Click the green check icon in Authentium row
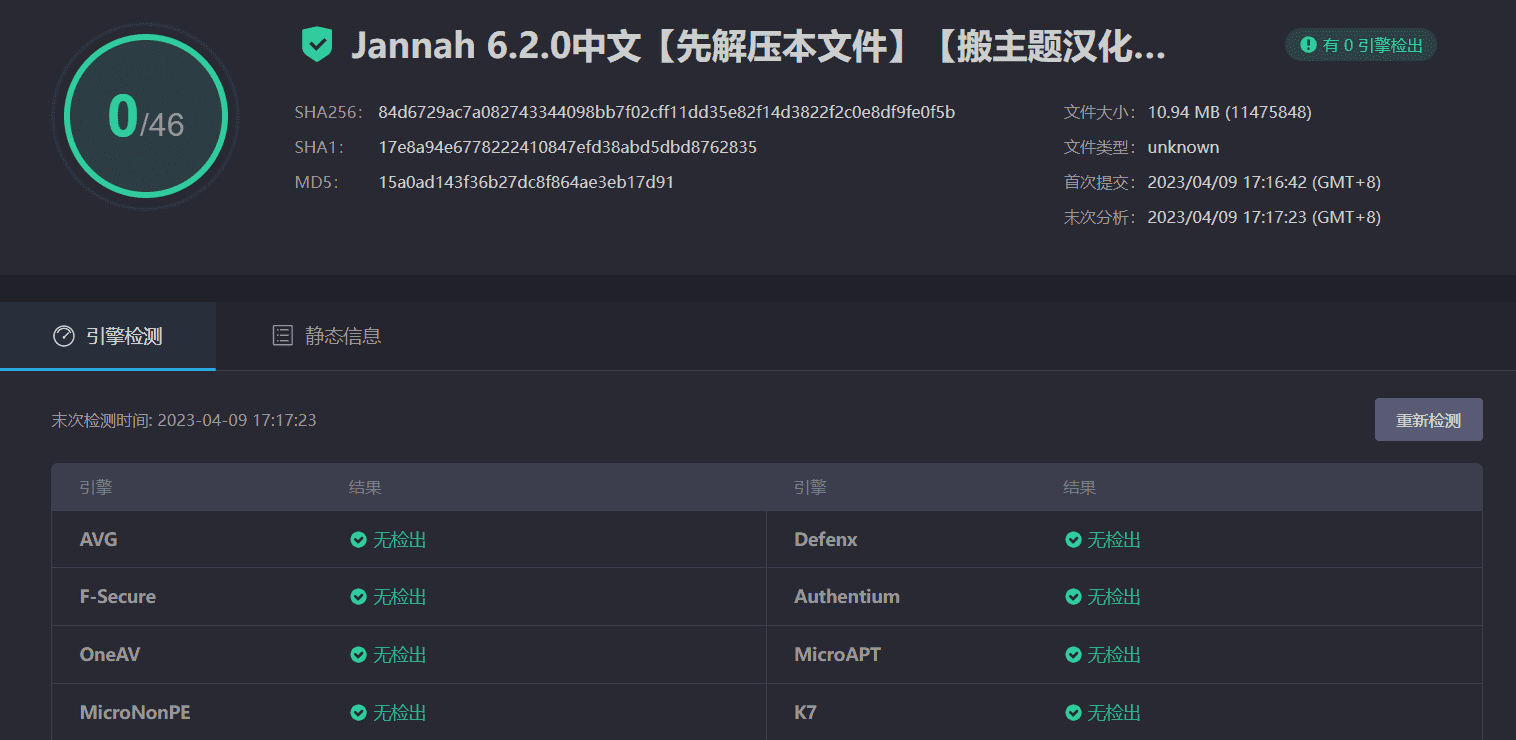Image resolution: width=1516 pixels, height=740 pixels. point(1073,597)
